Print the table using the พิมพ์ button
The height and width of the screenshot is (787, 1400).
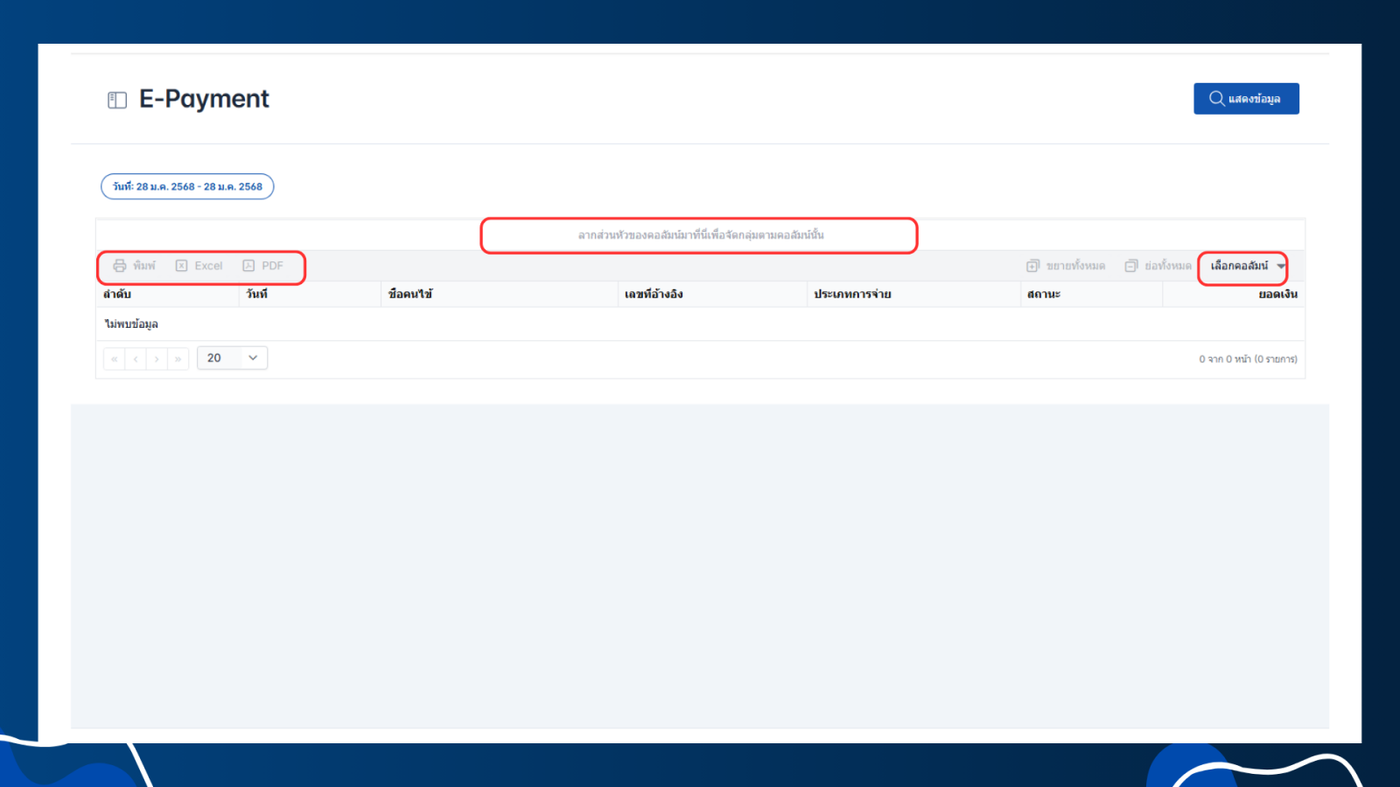[134, 266]
